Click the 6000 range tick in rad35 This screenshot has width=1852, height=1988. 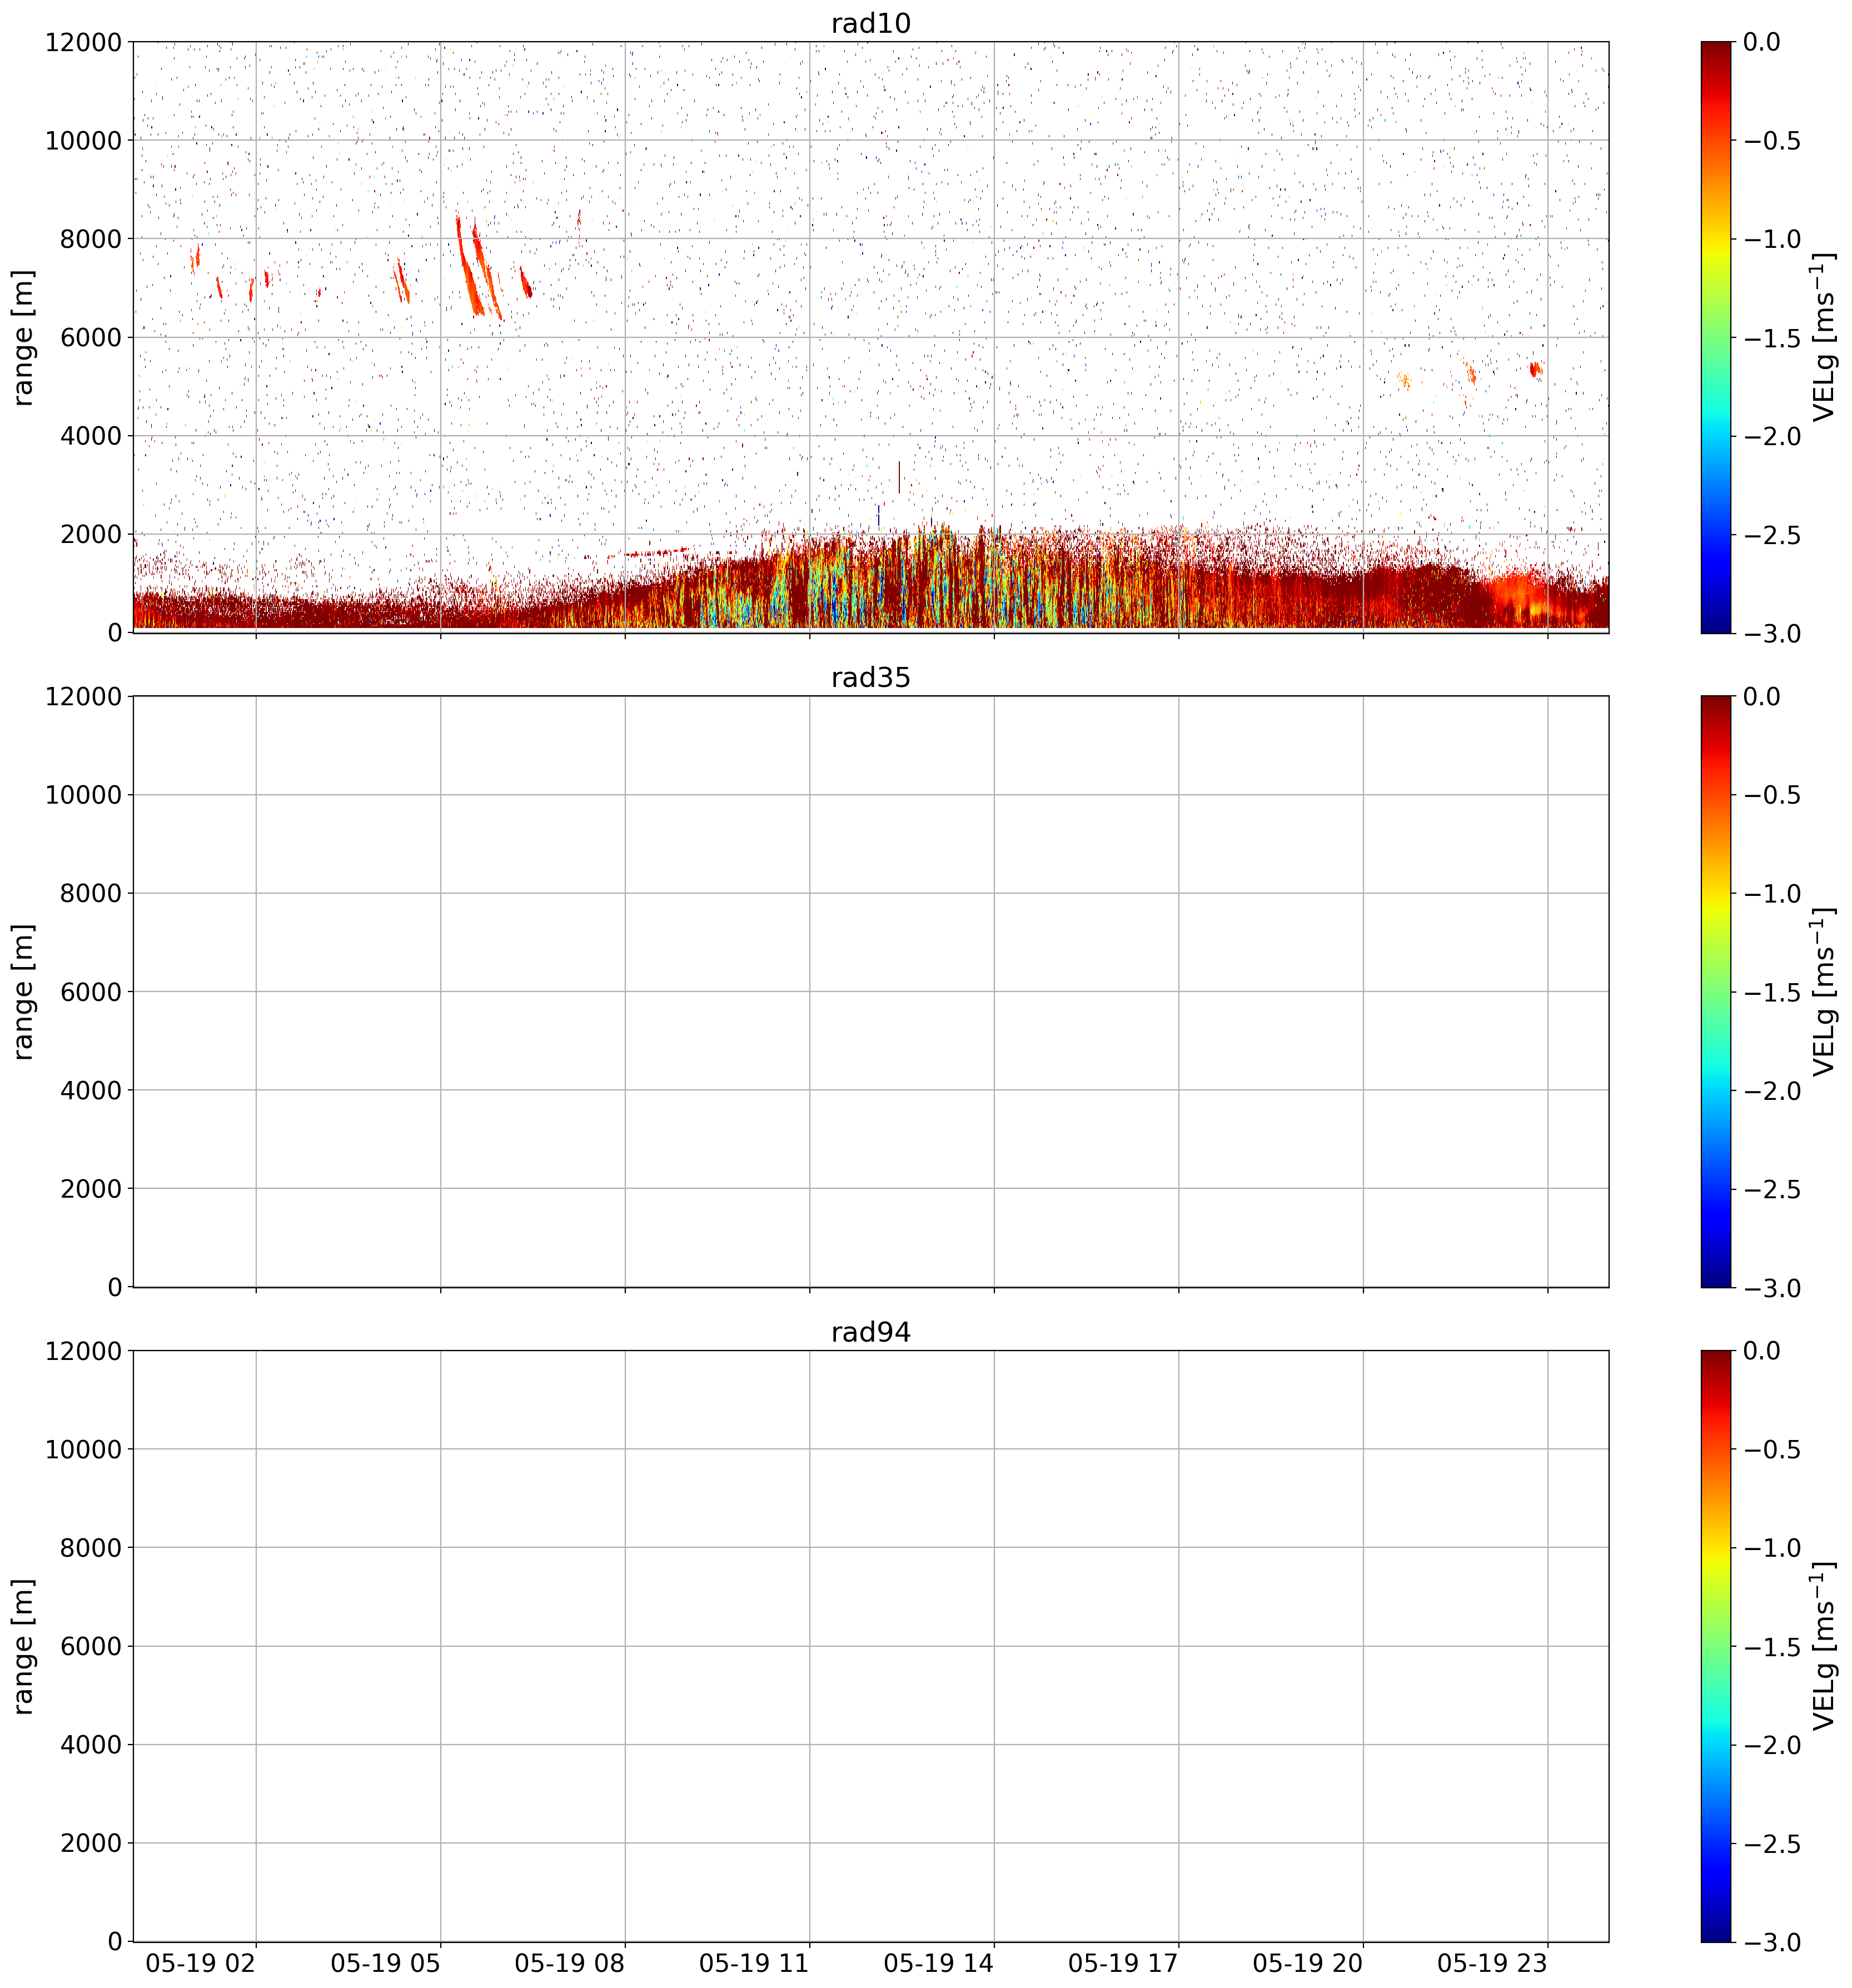click(90, 993)
